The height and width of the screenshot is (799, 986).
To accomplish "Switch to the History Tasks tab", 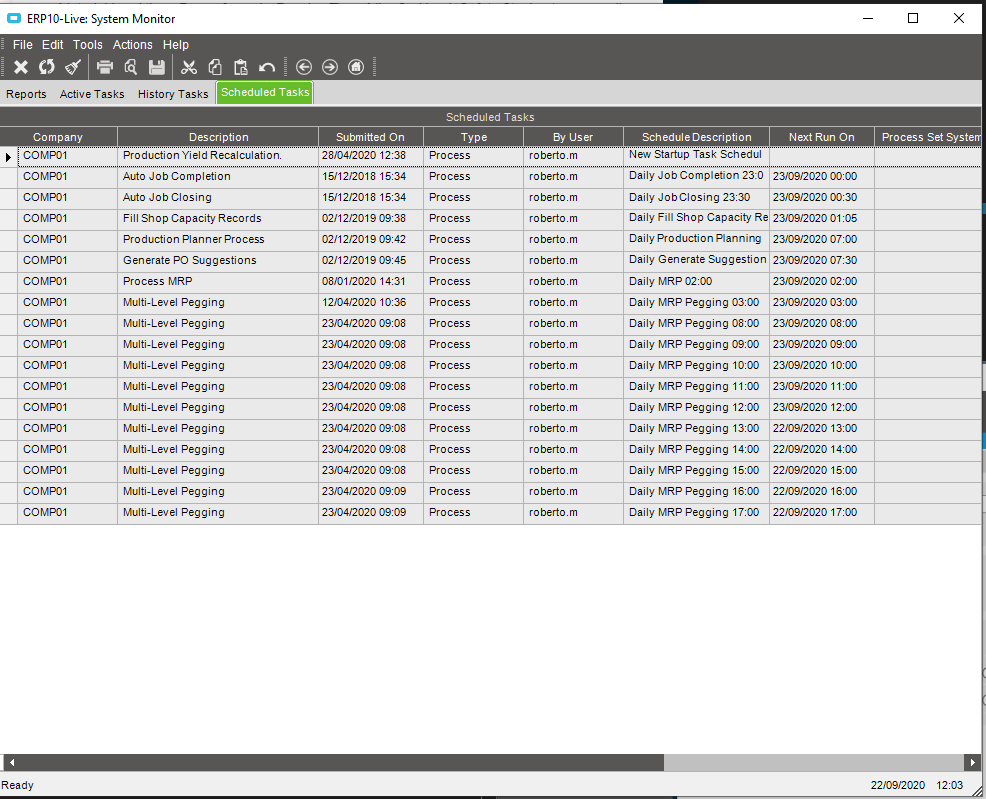I will click(x=173, y=94).
